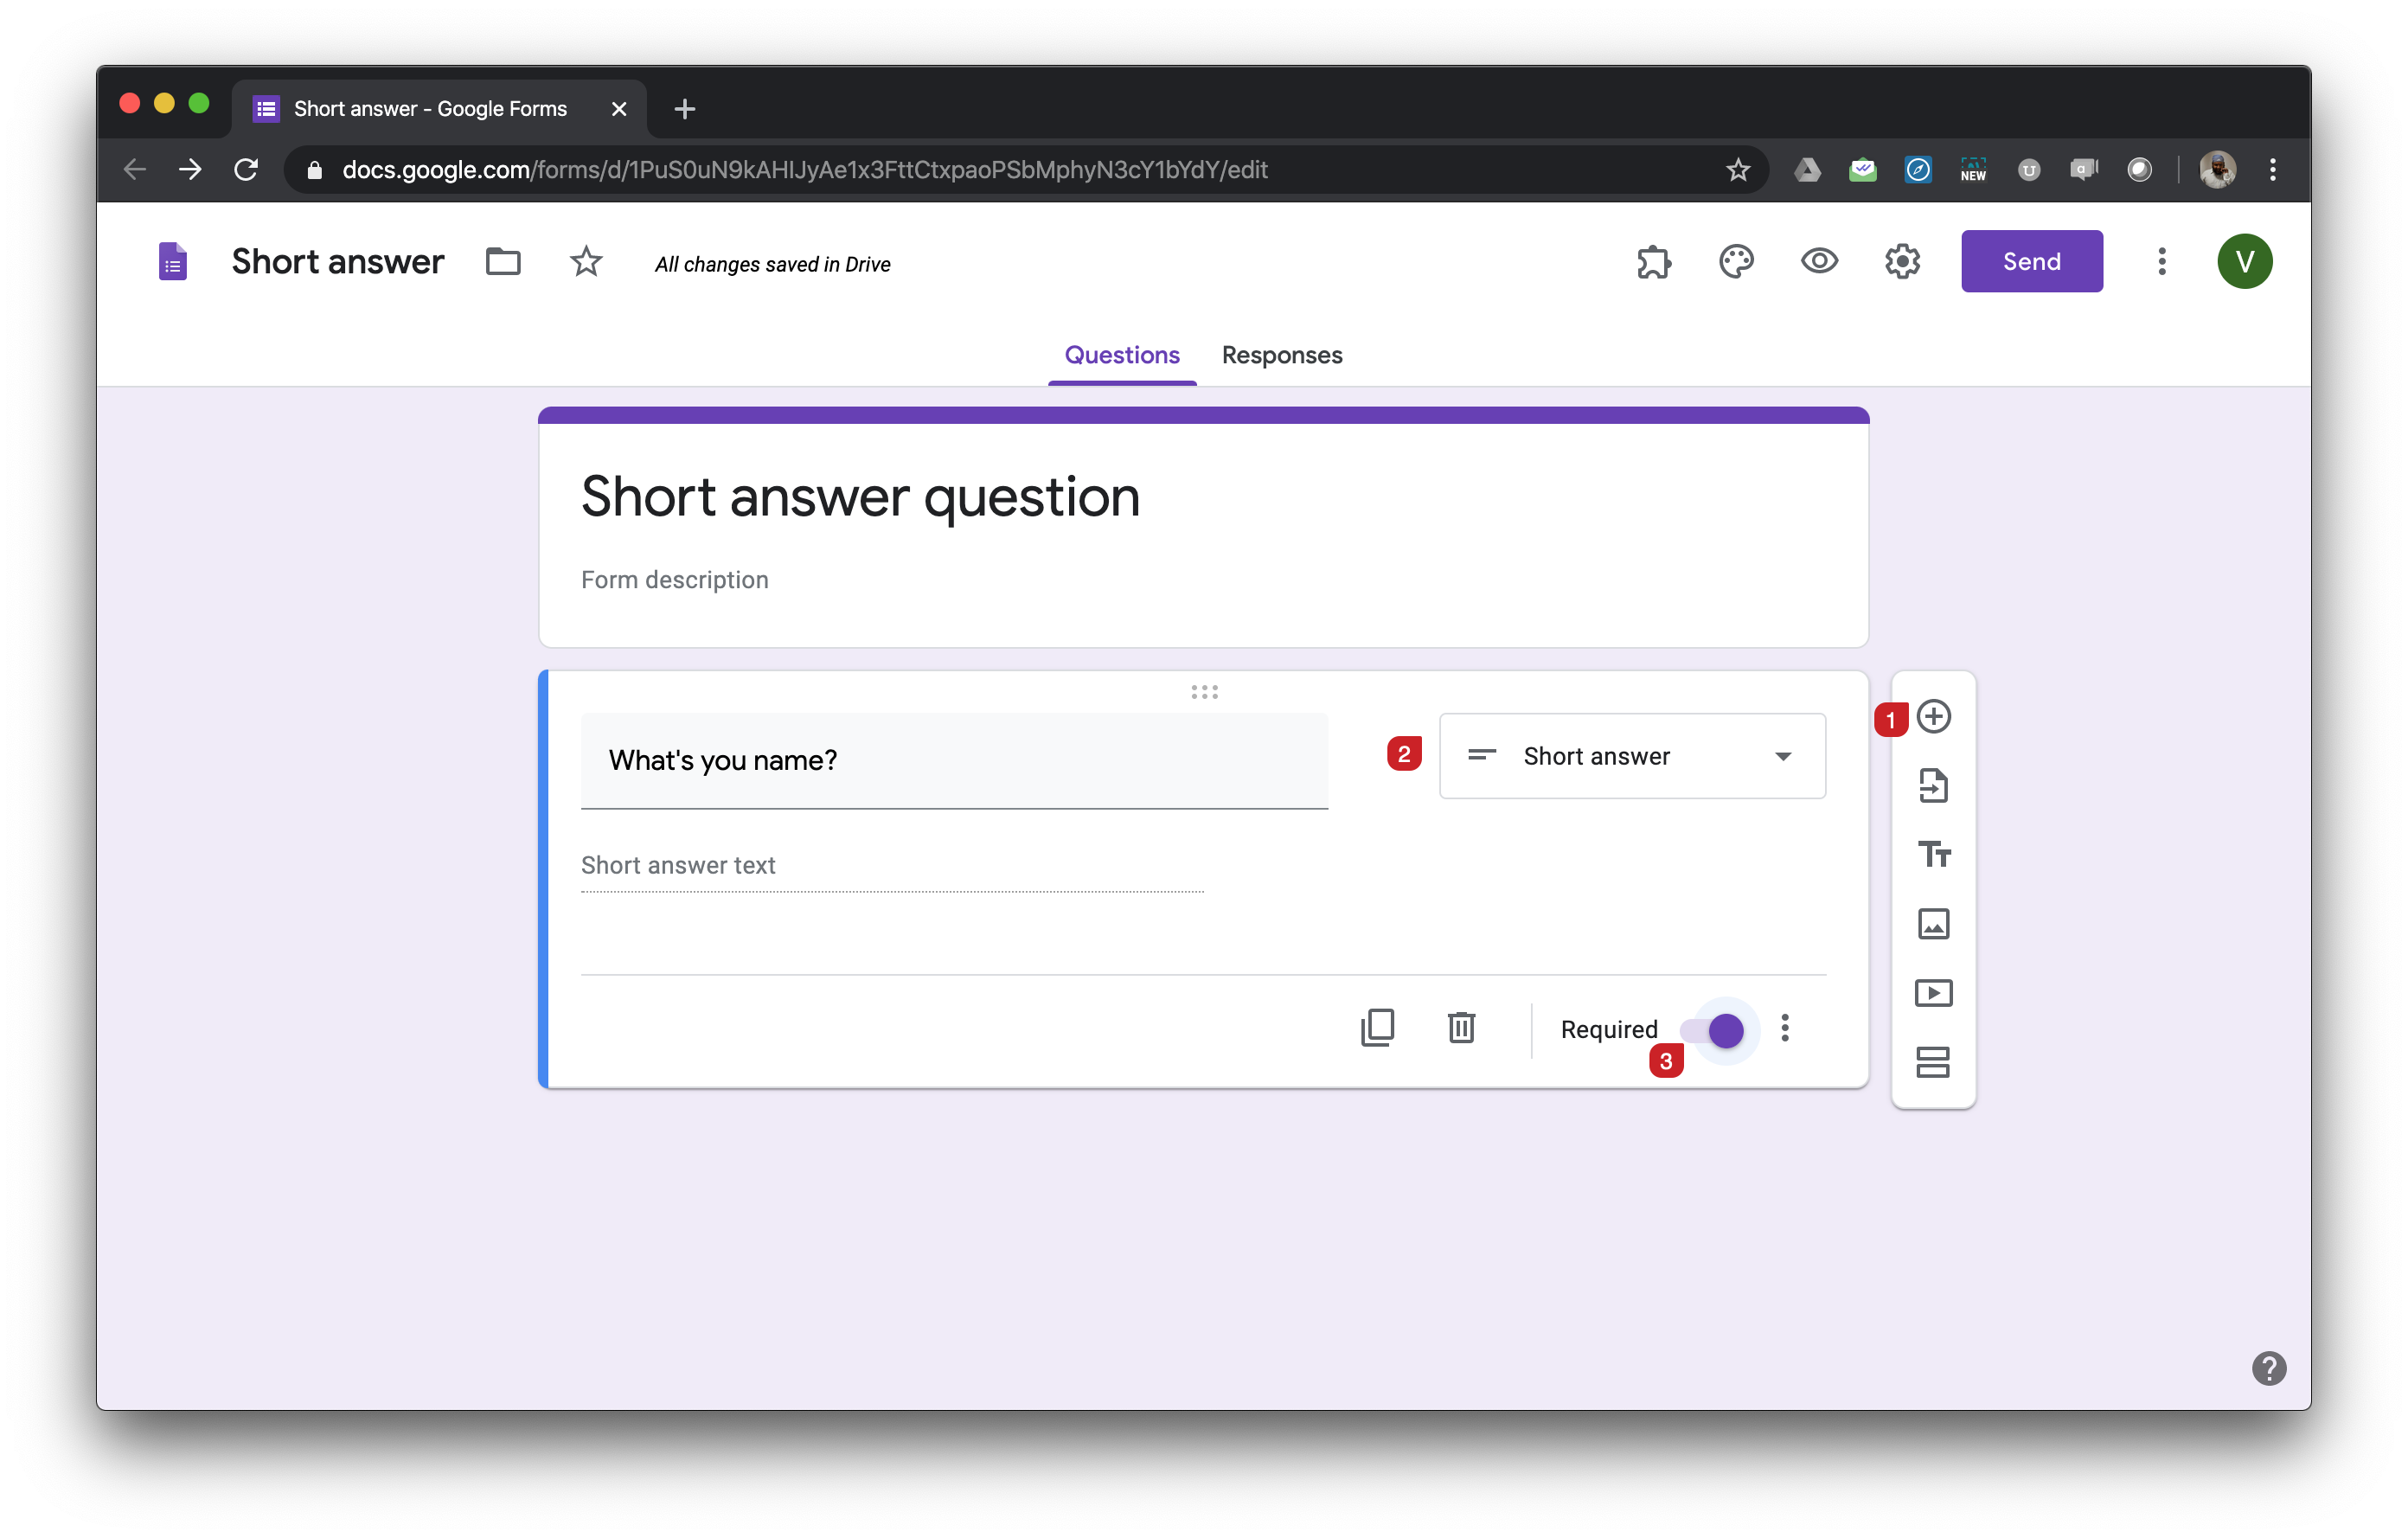
Task: Click the add title and description icon
Action: click(1931, 853)
